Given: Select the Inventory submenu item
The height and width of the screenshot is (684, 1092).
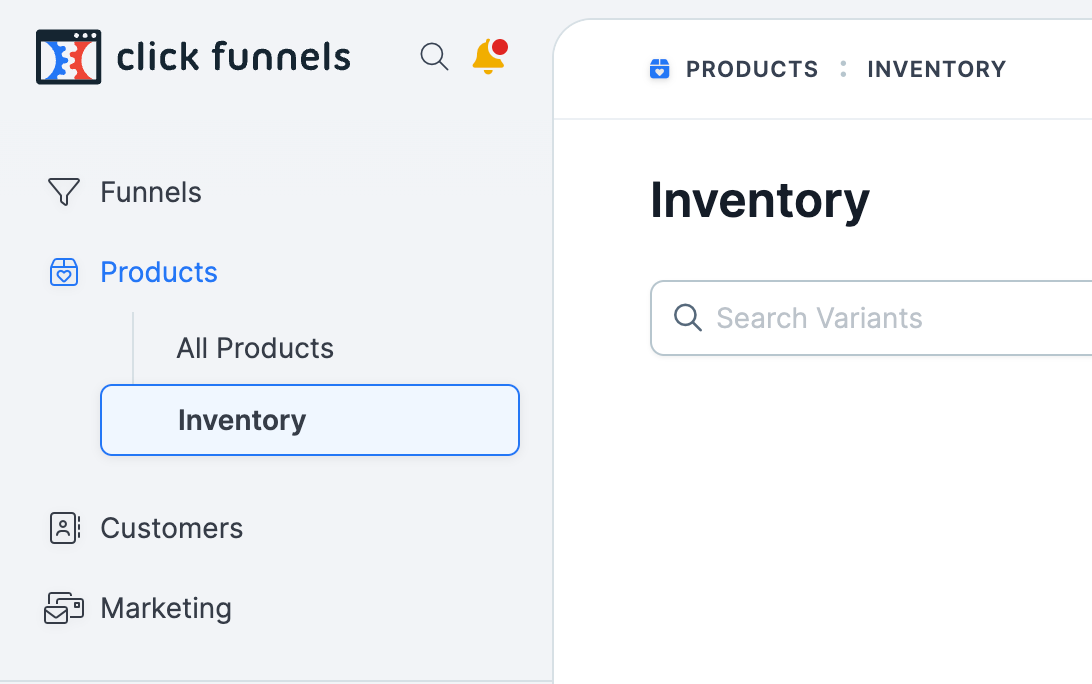Looking at the screenshot, I should click(310, 420).
